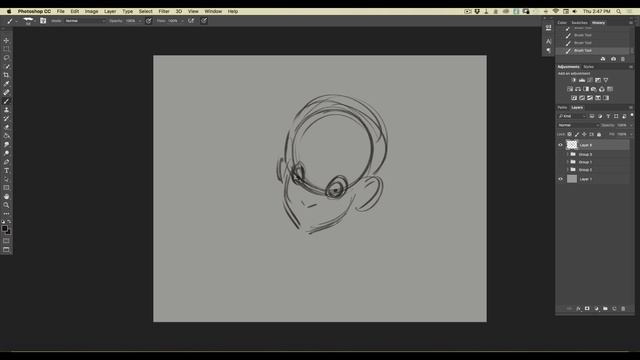Select the Lasso tool
640x360 pixels.
pos(6,58)
